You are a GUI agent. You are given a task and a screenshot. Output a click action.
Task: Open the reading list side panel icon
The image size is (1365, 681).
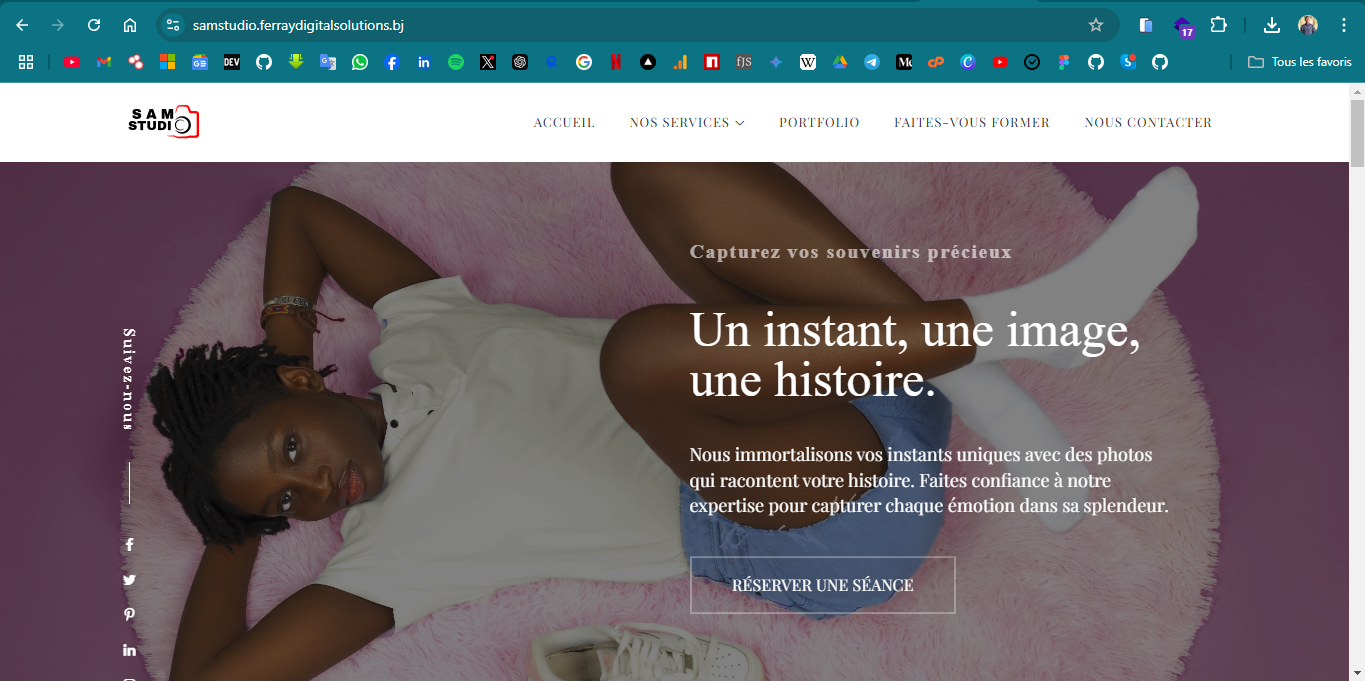pyautogui.click(x=1146, y=25)
